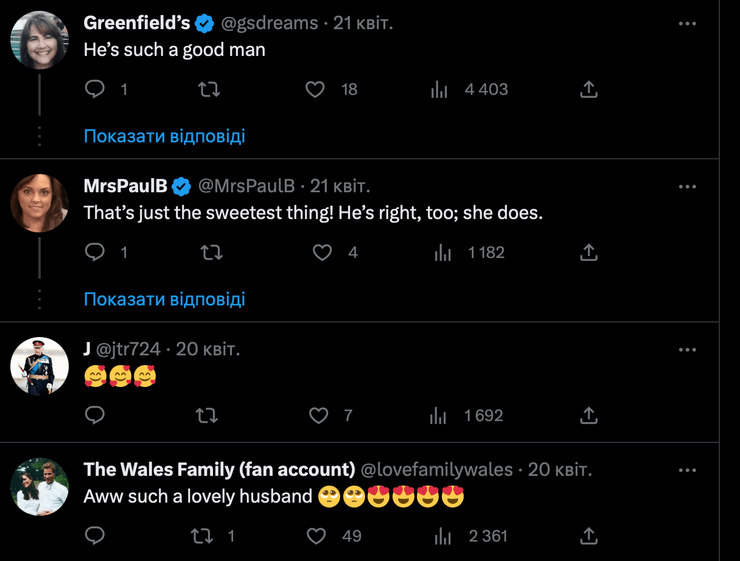This screenshot has height=561, width=740.
Task: Reply to The Wales Family tweet
Action: (x=95, y=536)
